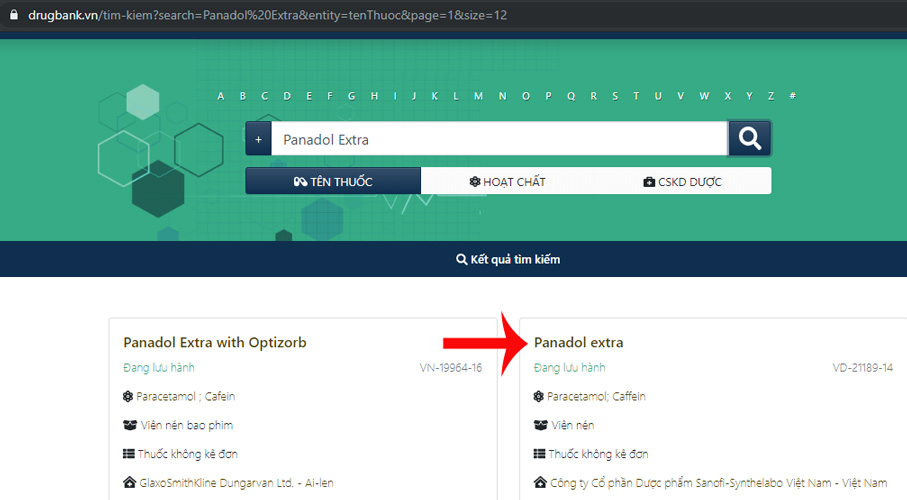Click the browser URL address bar
This screenshot has height=500, width=907.
267,15
